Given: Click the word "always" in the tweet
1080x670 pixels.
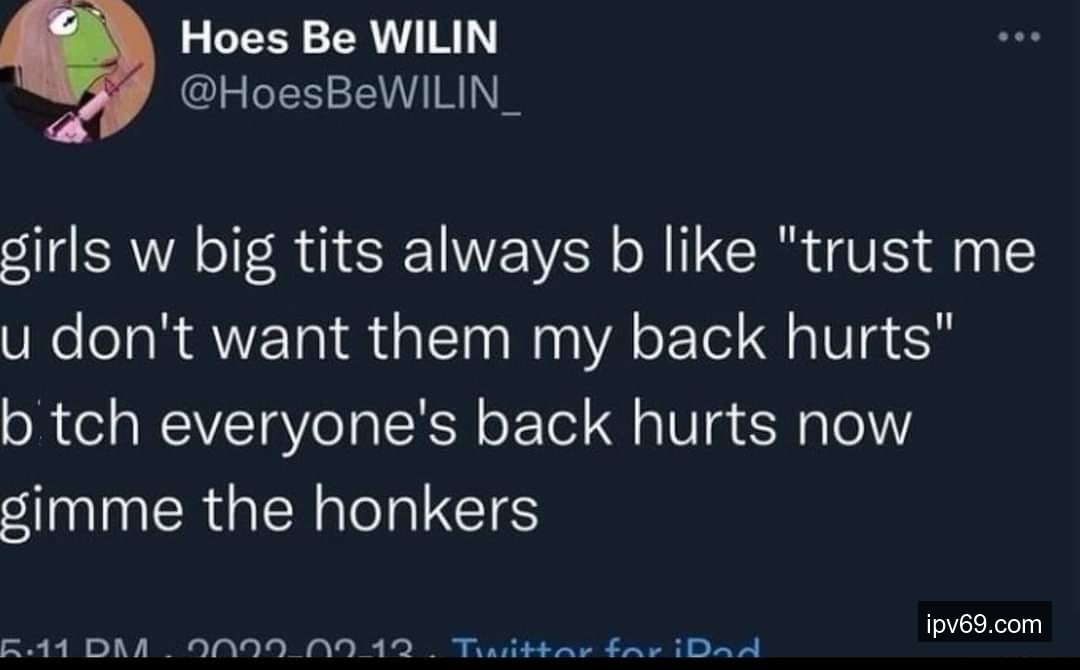Looking at the screenshot, I should (496, 253).
